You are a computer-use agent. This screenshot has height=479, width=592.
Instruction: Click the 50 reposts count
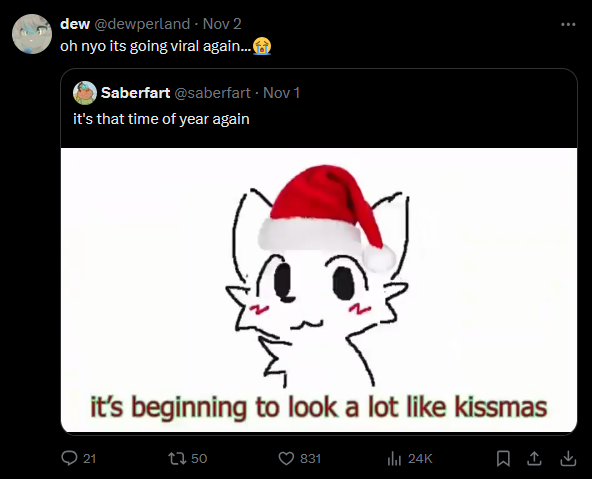click(199, 459)
